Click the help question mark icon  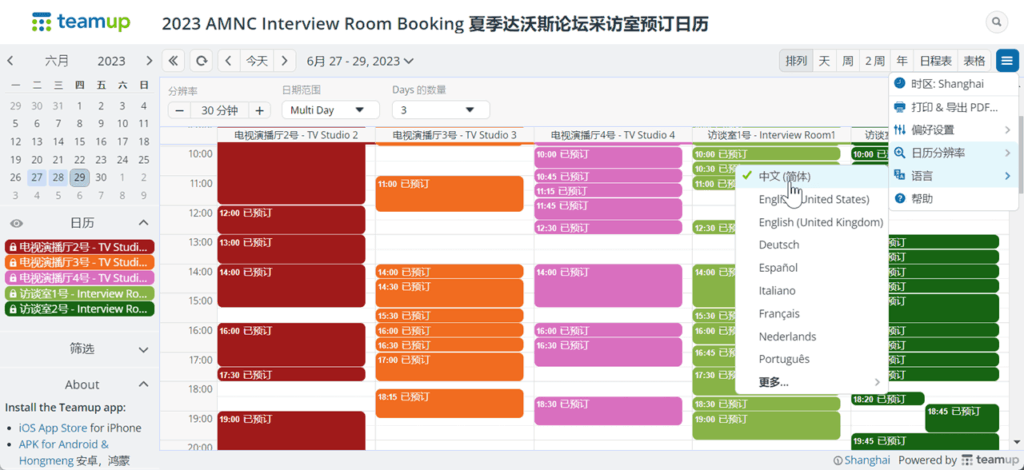click(899, 198)
